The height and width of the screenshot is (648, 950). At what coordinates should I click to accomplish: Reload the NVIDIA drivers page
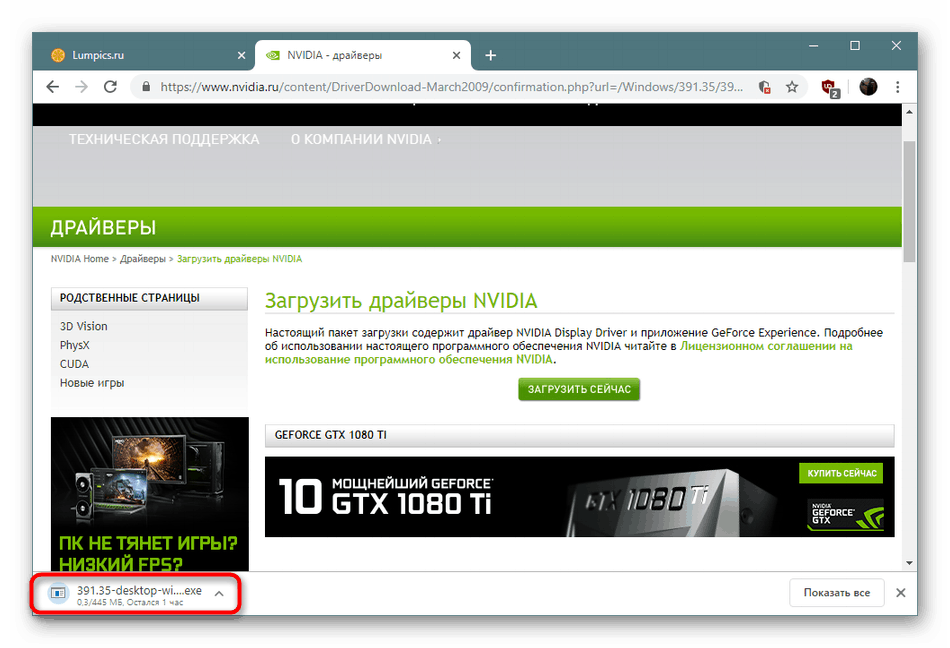(110, 87)
